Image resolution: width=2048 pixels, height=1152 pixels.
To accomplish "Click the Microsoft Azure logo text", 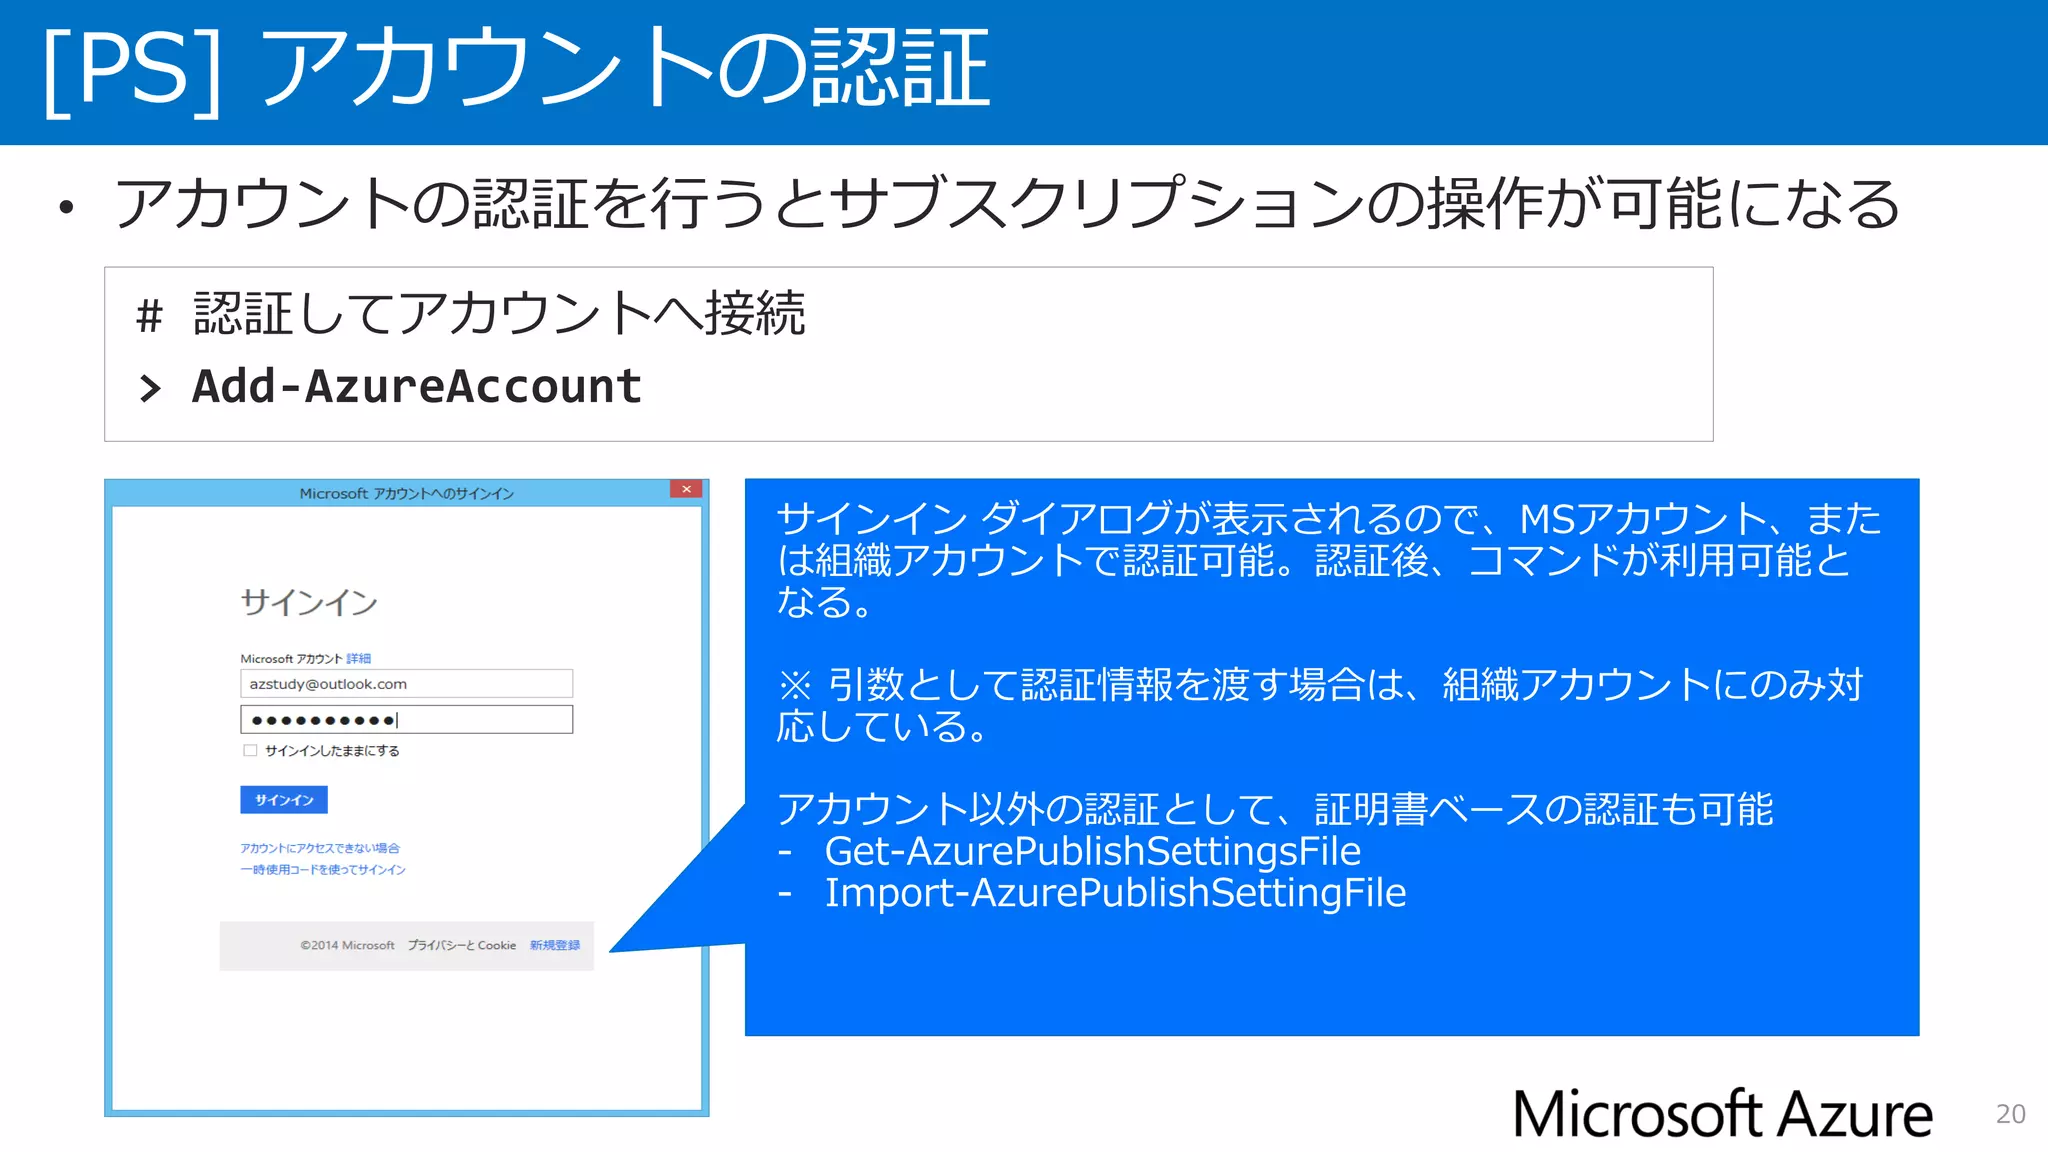I will pyautogui.click(x=1722, y=1114).
